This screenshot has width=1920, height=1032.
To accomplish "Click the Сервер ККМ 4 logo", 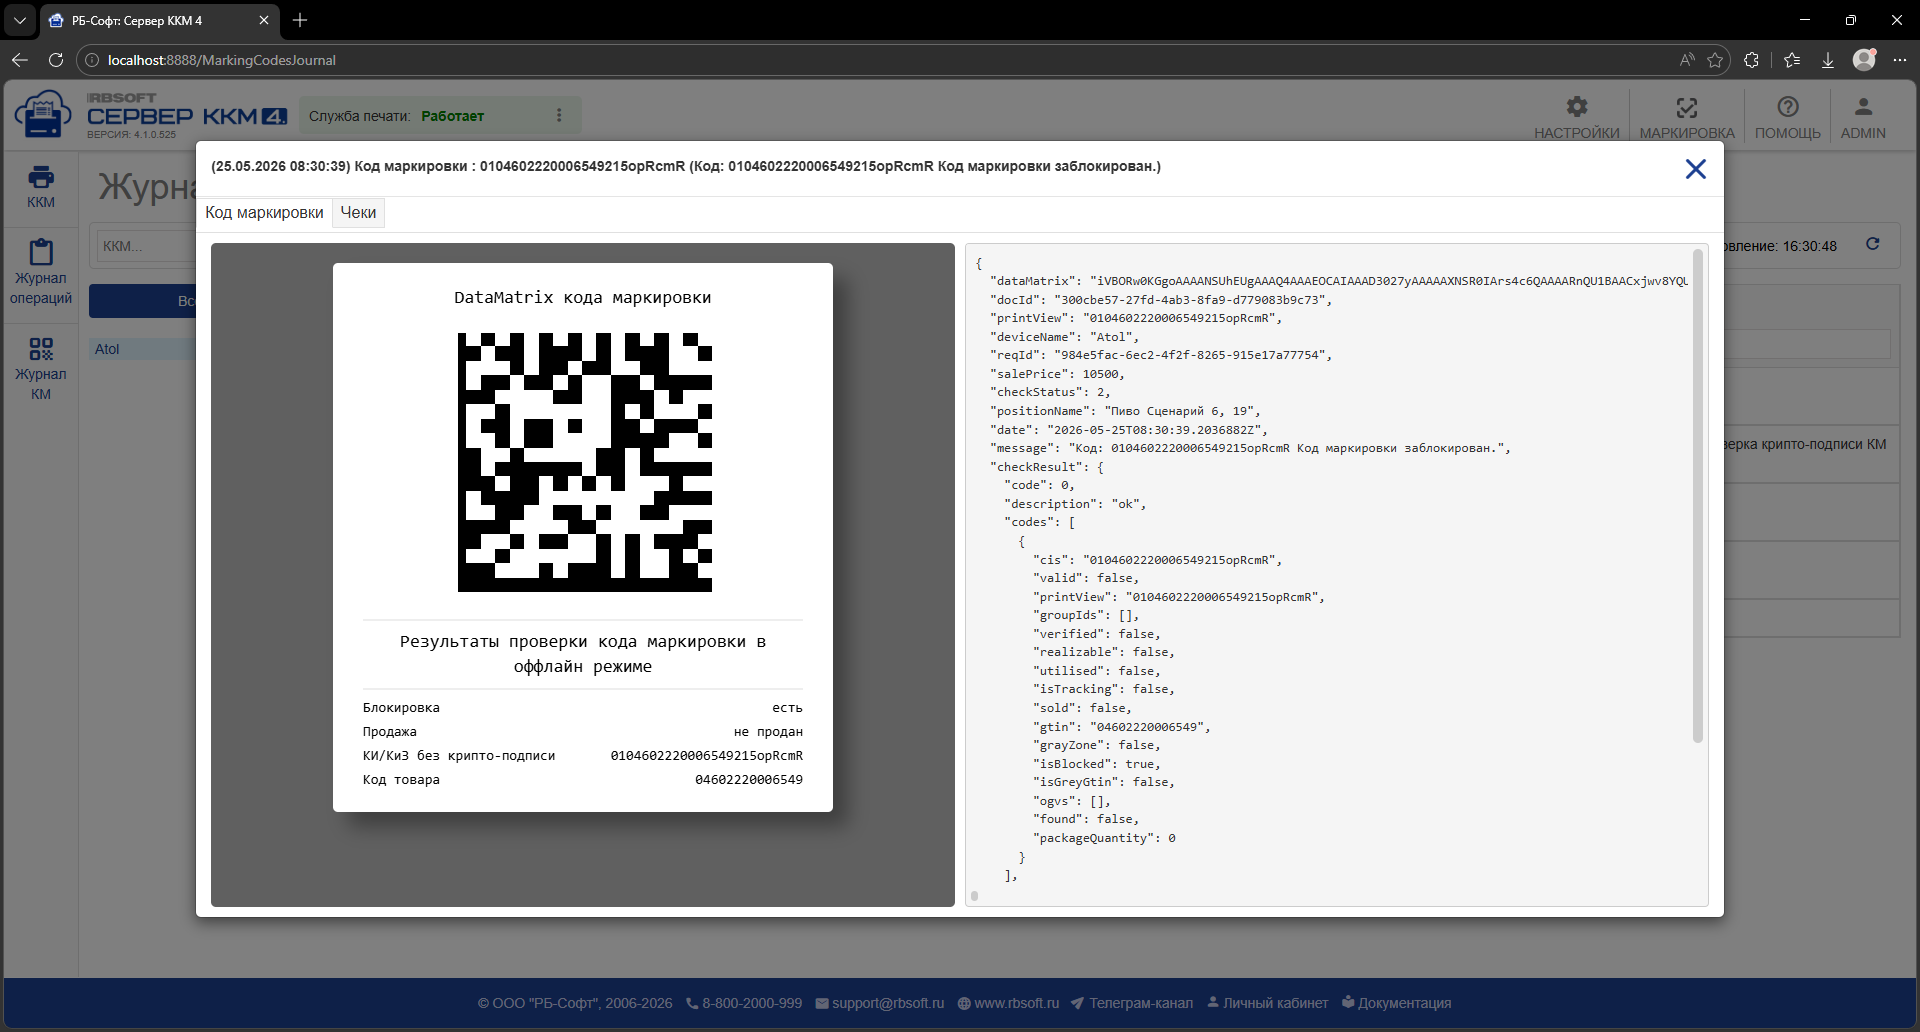I will pyautogui.click(x=150, y=115).
